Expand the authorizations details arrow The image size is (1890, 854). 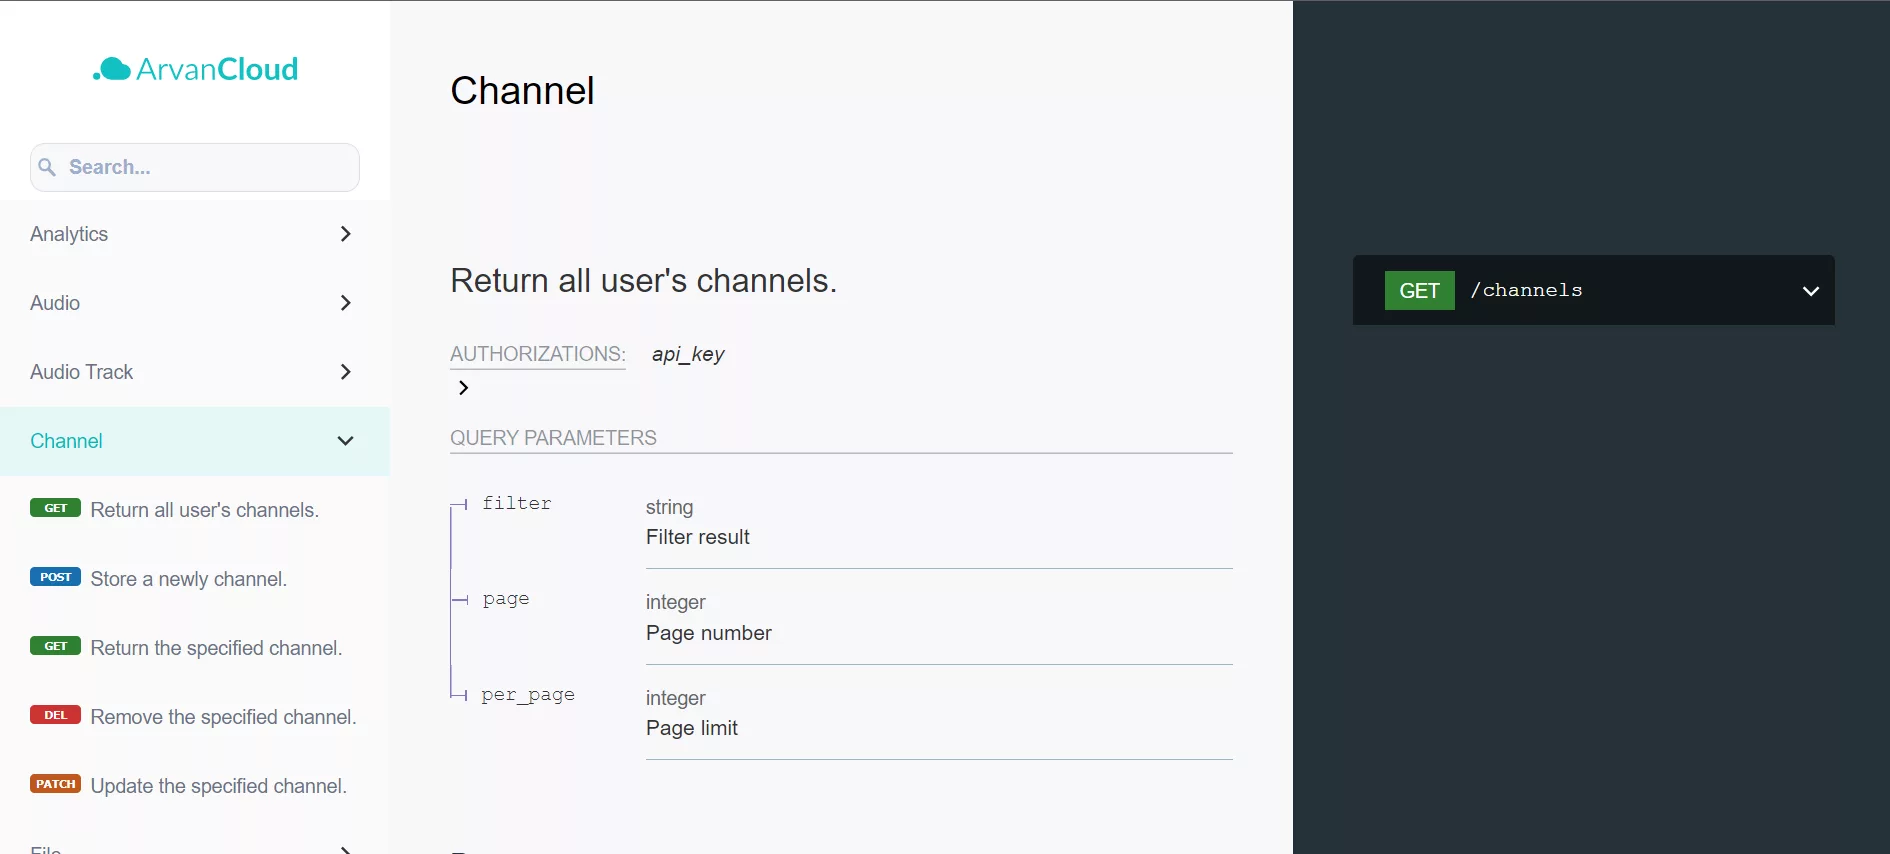tap(463, 388)
